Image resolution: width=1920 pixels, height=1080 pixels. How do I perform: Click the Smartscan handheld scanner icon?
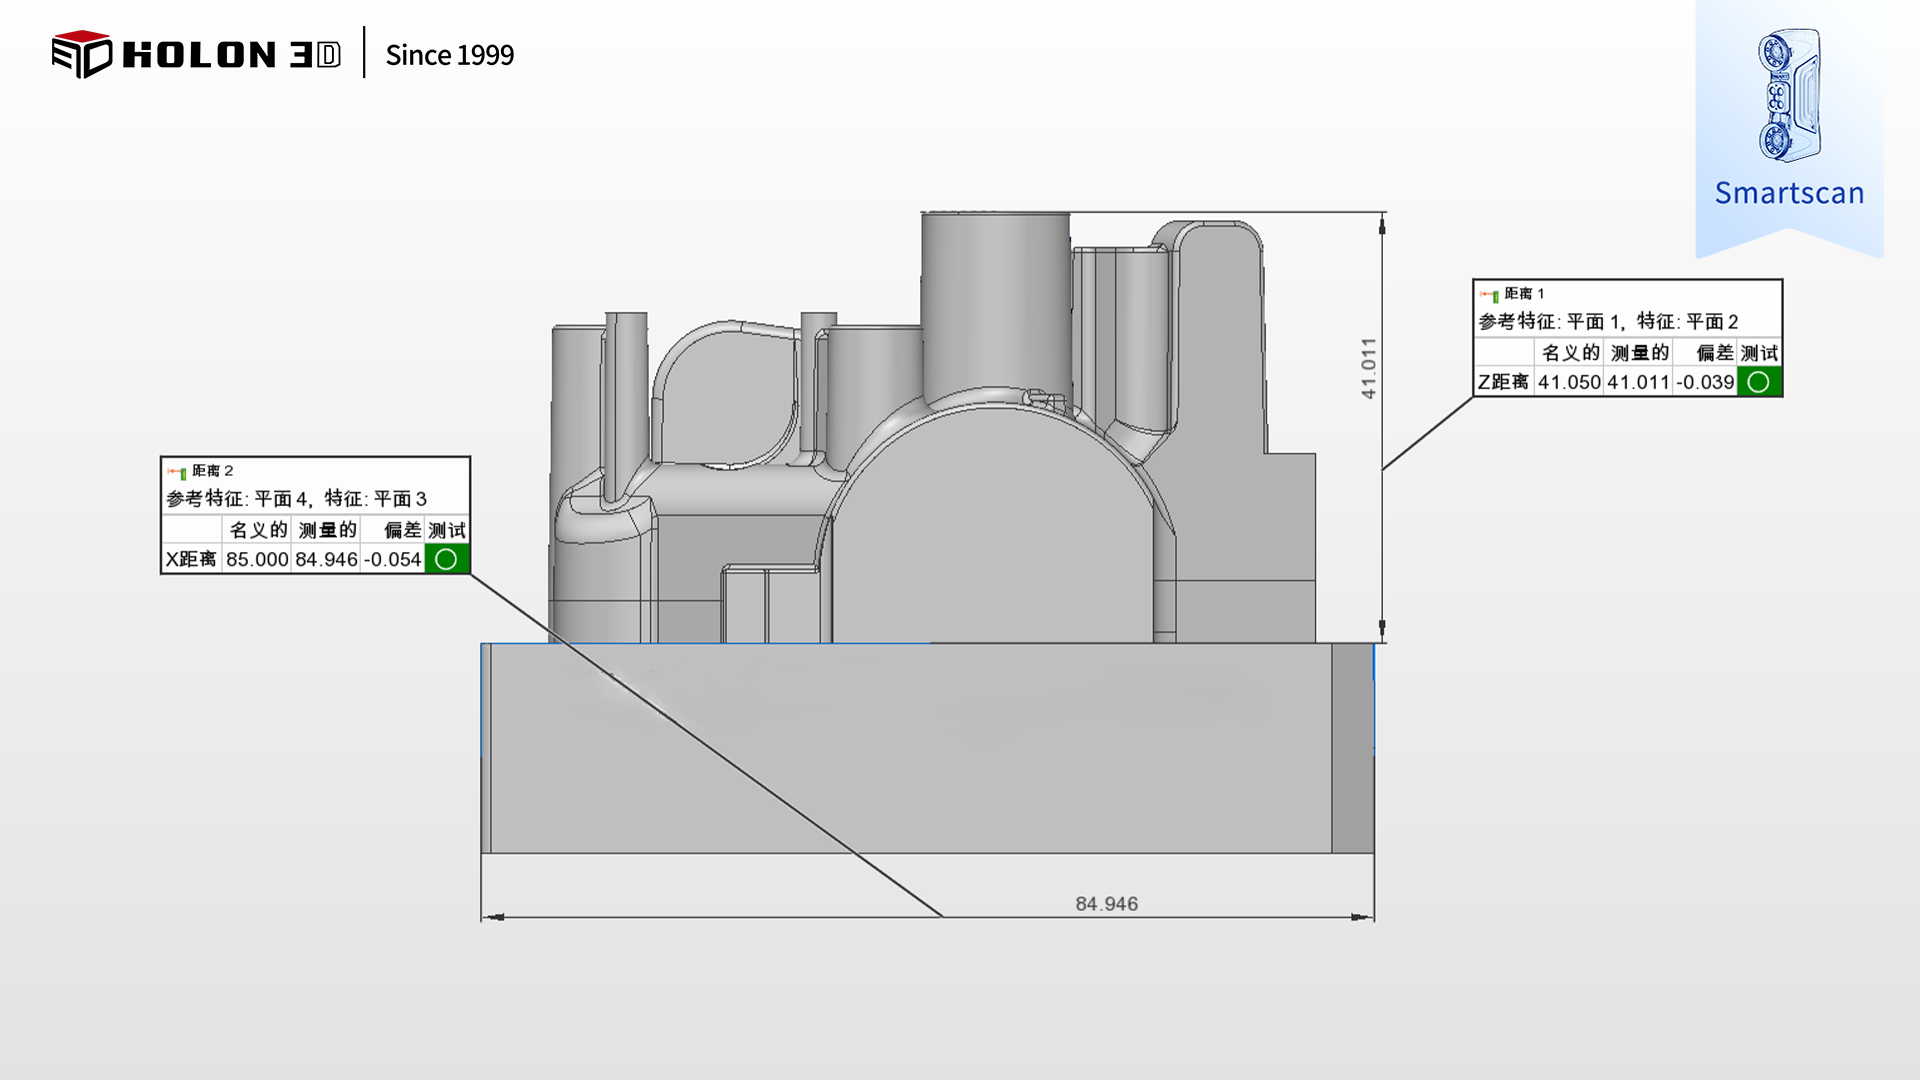pos(1789,95)
